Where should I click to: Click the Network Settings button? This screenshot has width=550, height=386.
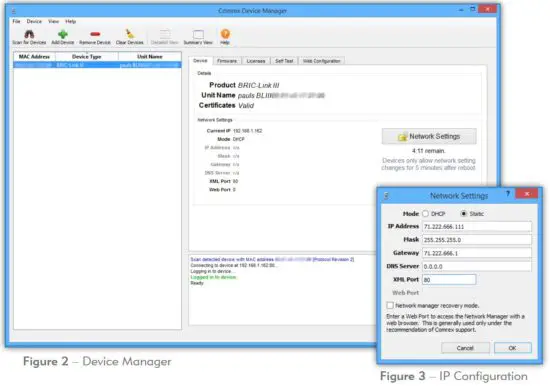(429, 137)
